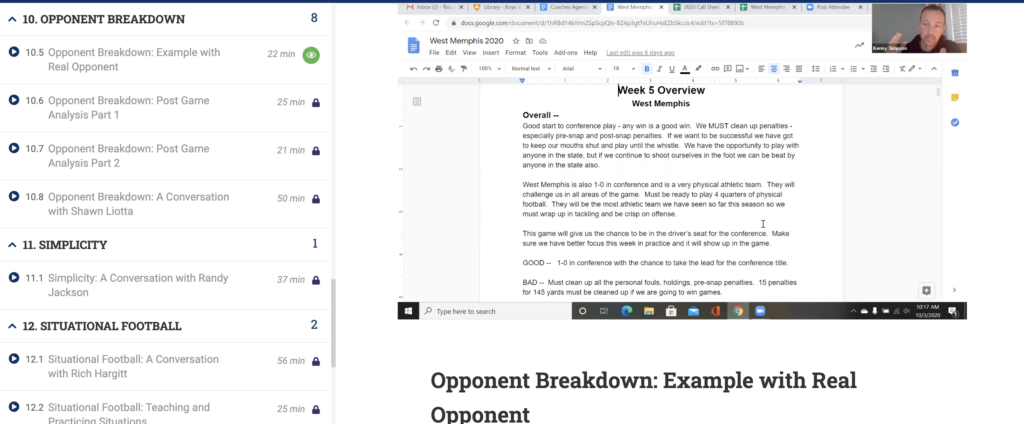
Task: Collapse the 11. Simplicity section
Action: point(12,244)
